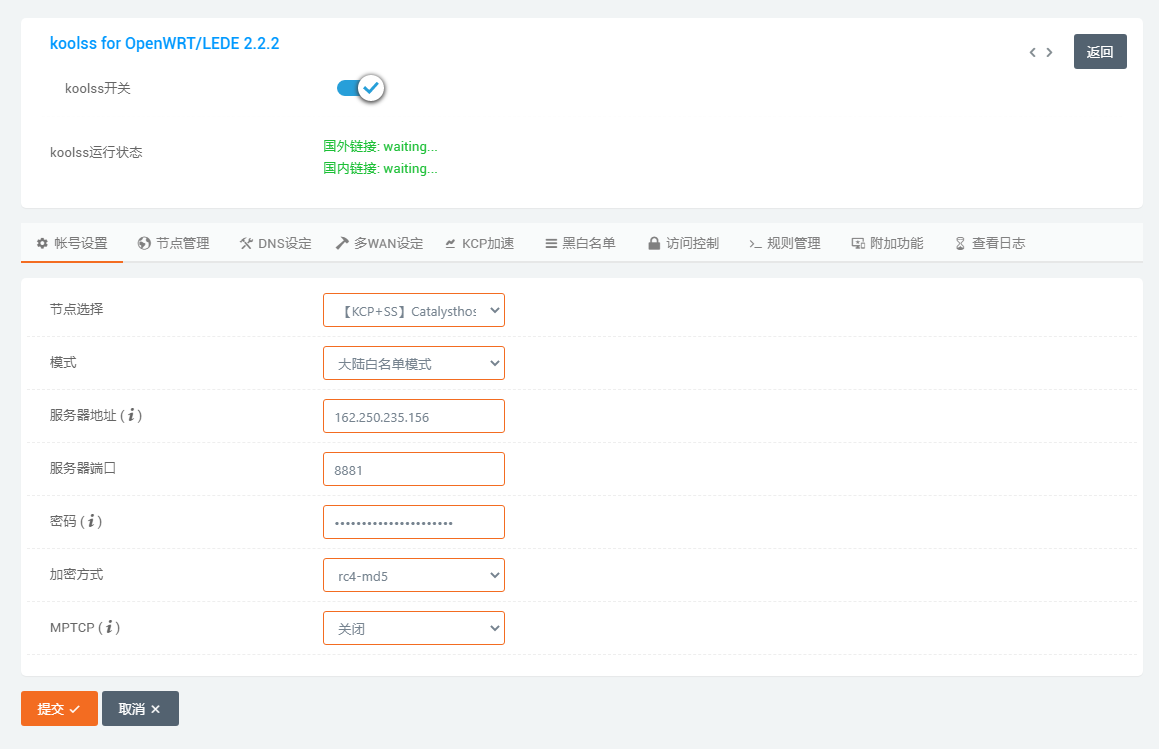This screenshot has width=1159, height=749.
Task: Switch to the 多WAN设定 tab
Action: 379,243
